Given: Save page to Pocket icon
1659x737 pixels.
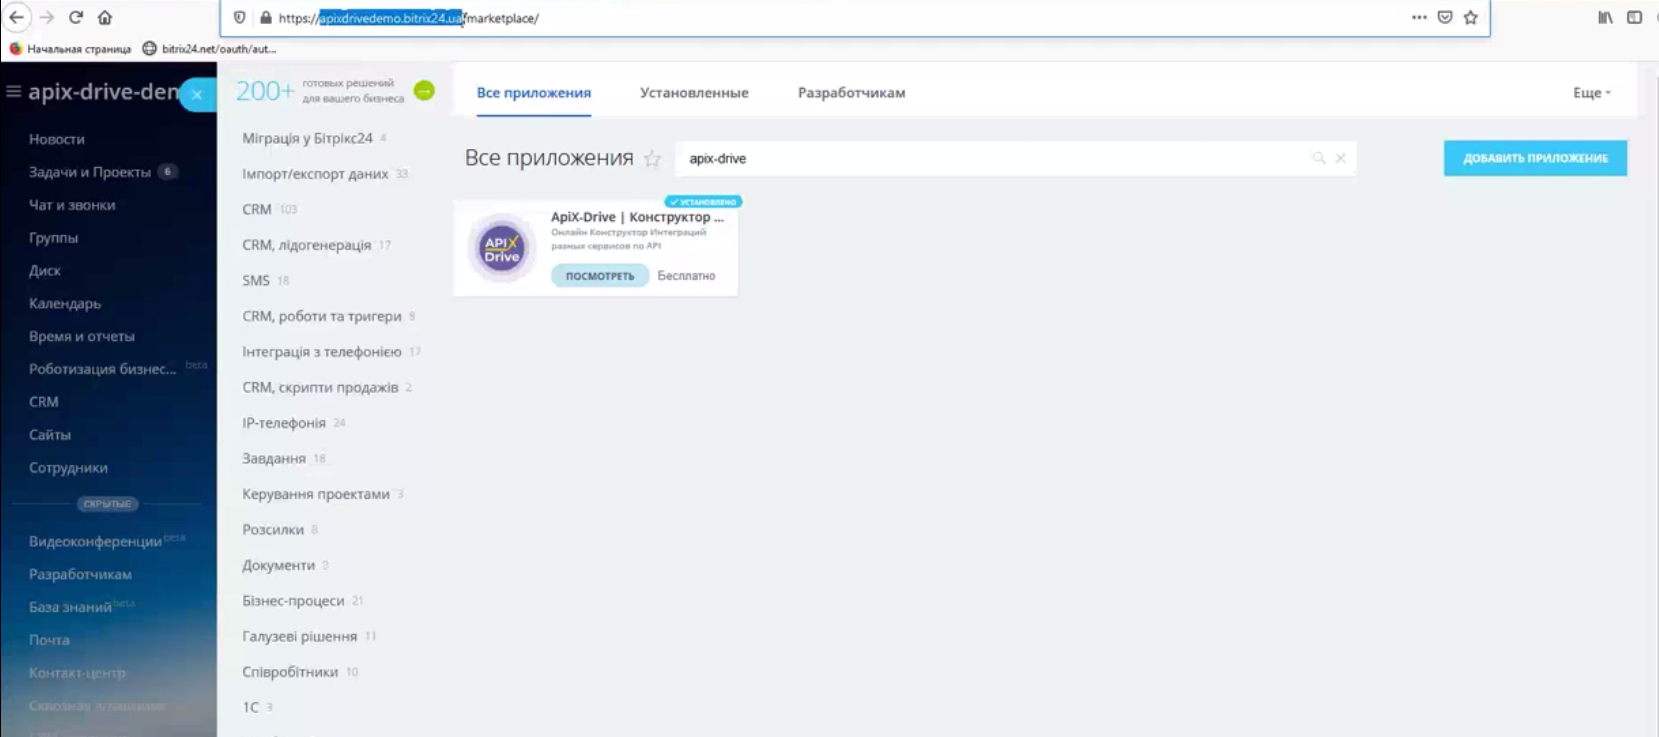Looking at the screenshot, I should click(x=1445, y=17).
